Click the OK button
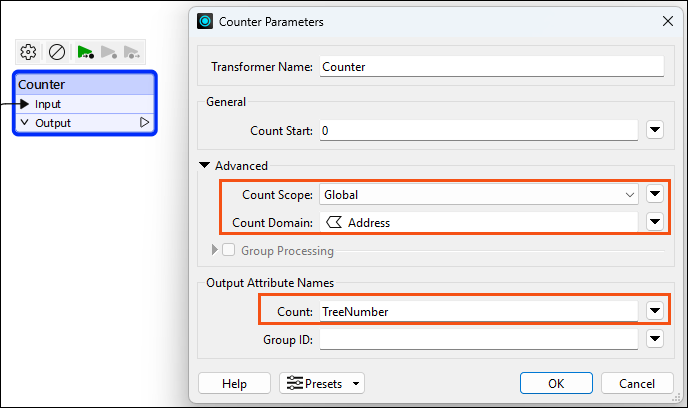688x408 pixels. pyautogui.click(x=556, y=383)
